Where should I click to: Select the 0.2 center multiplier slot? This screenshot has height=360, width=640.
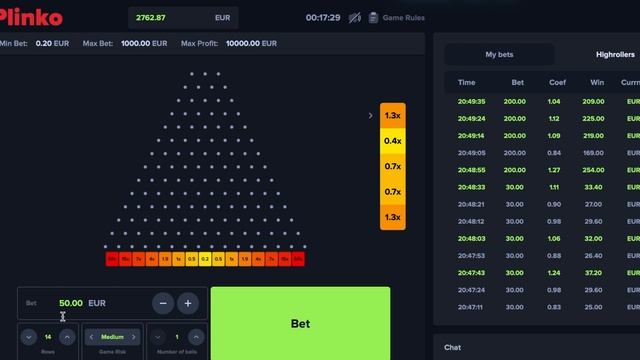pos(205,259)
